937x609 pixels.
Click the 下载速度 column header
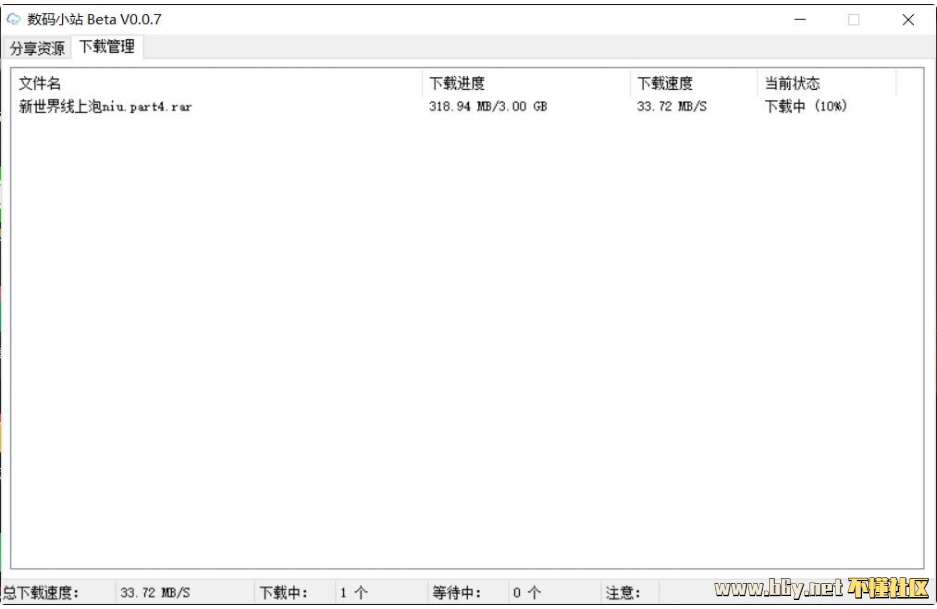[665, 84]
